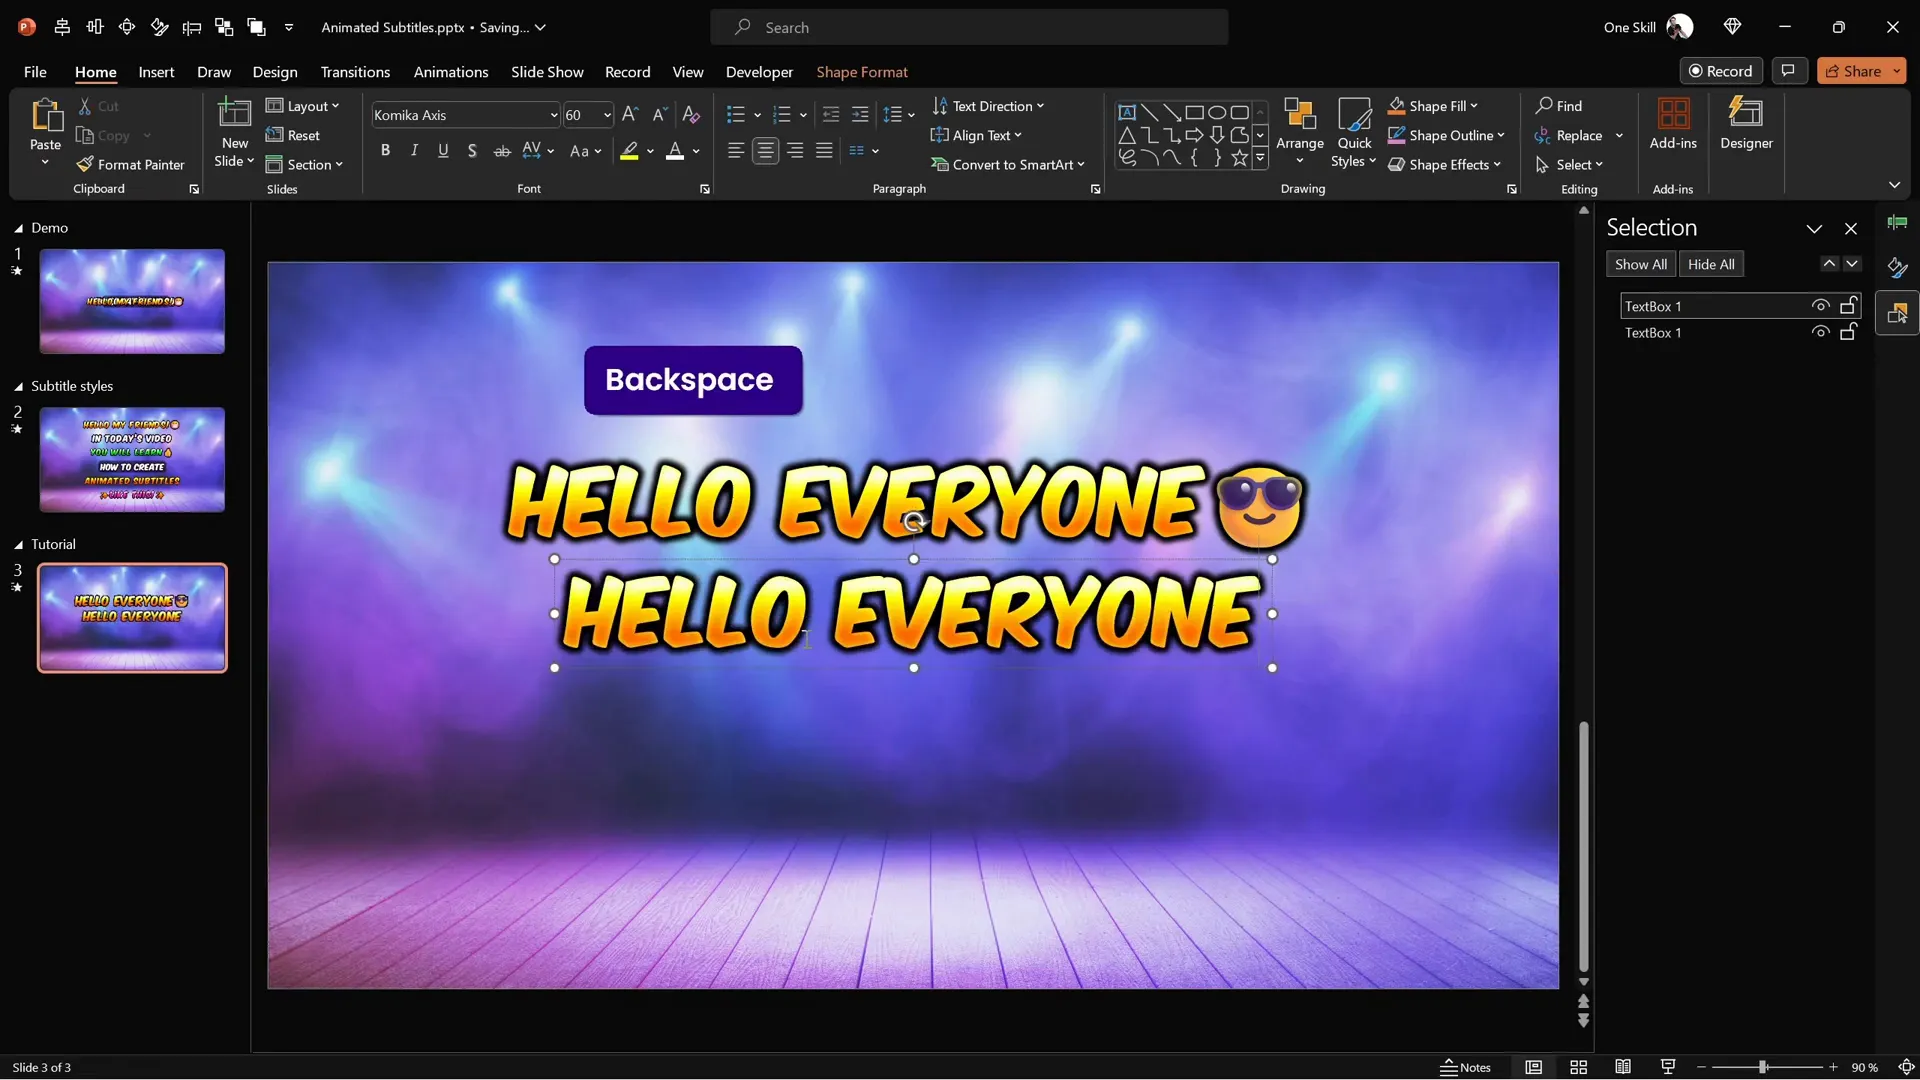Click the Hide All button
Viewport: 1920px width, 1080px height.
coord(1711,264)
